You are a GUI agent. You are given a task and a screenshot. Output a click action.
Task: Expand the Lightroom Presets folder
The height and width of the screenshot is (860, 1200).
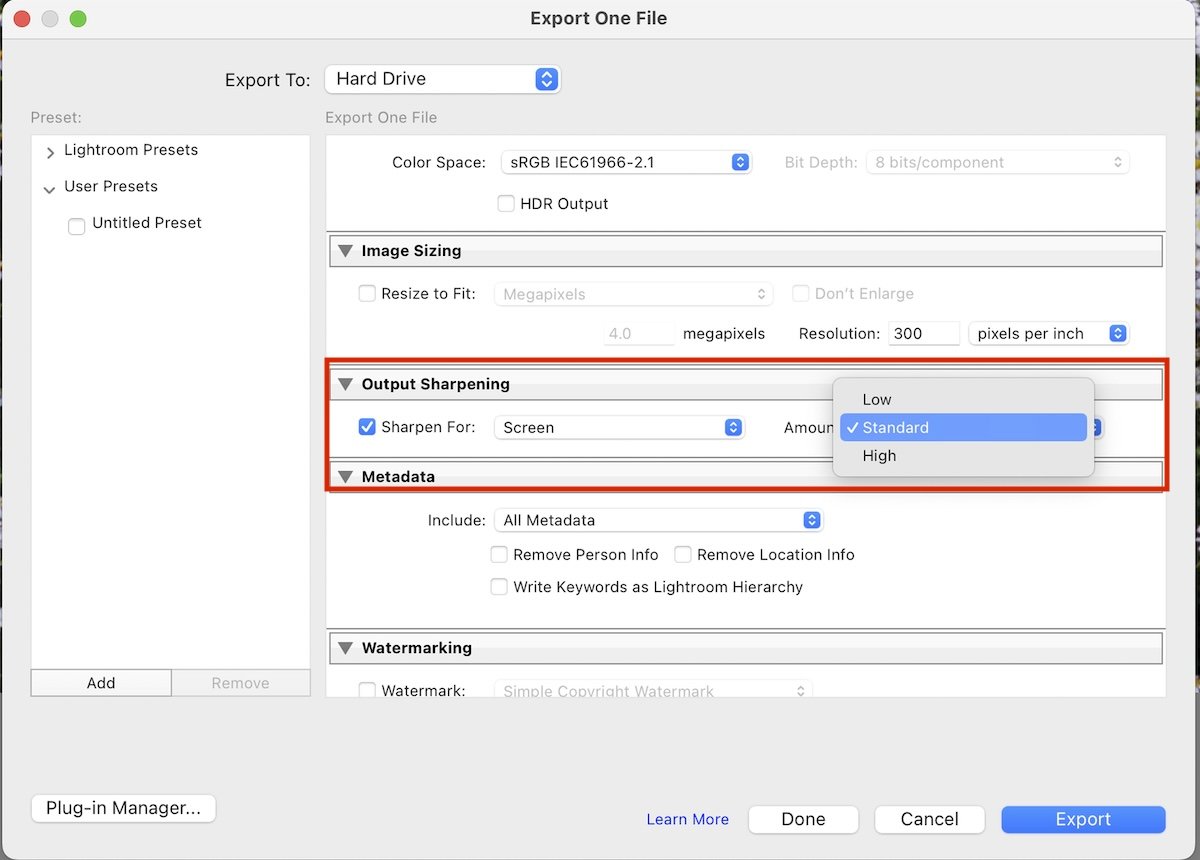(x=48, y=150)
